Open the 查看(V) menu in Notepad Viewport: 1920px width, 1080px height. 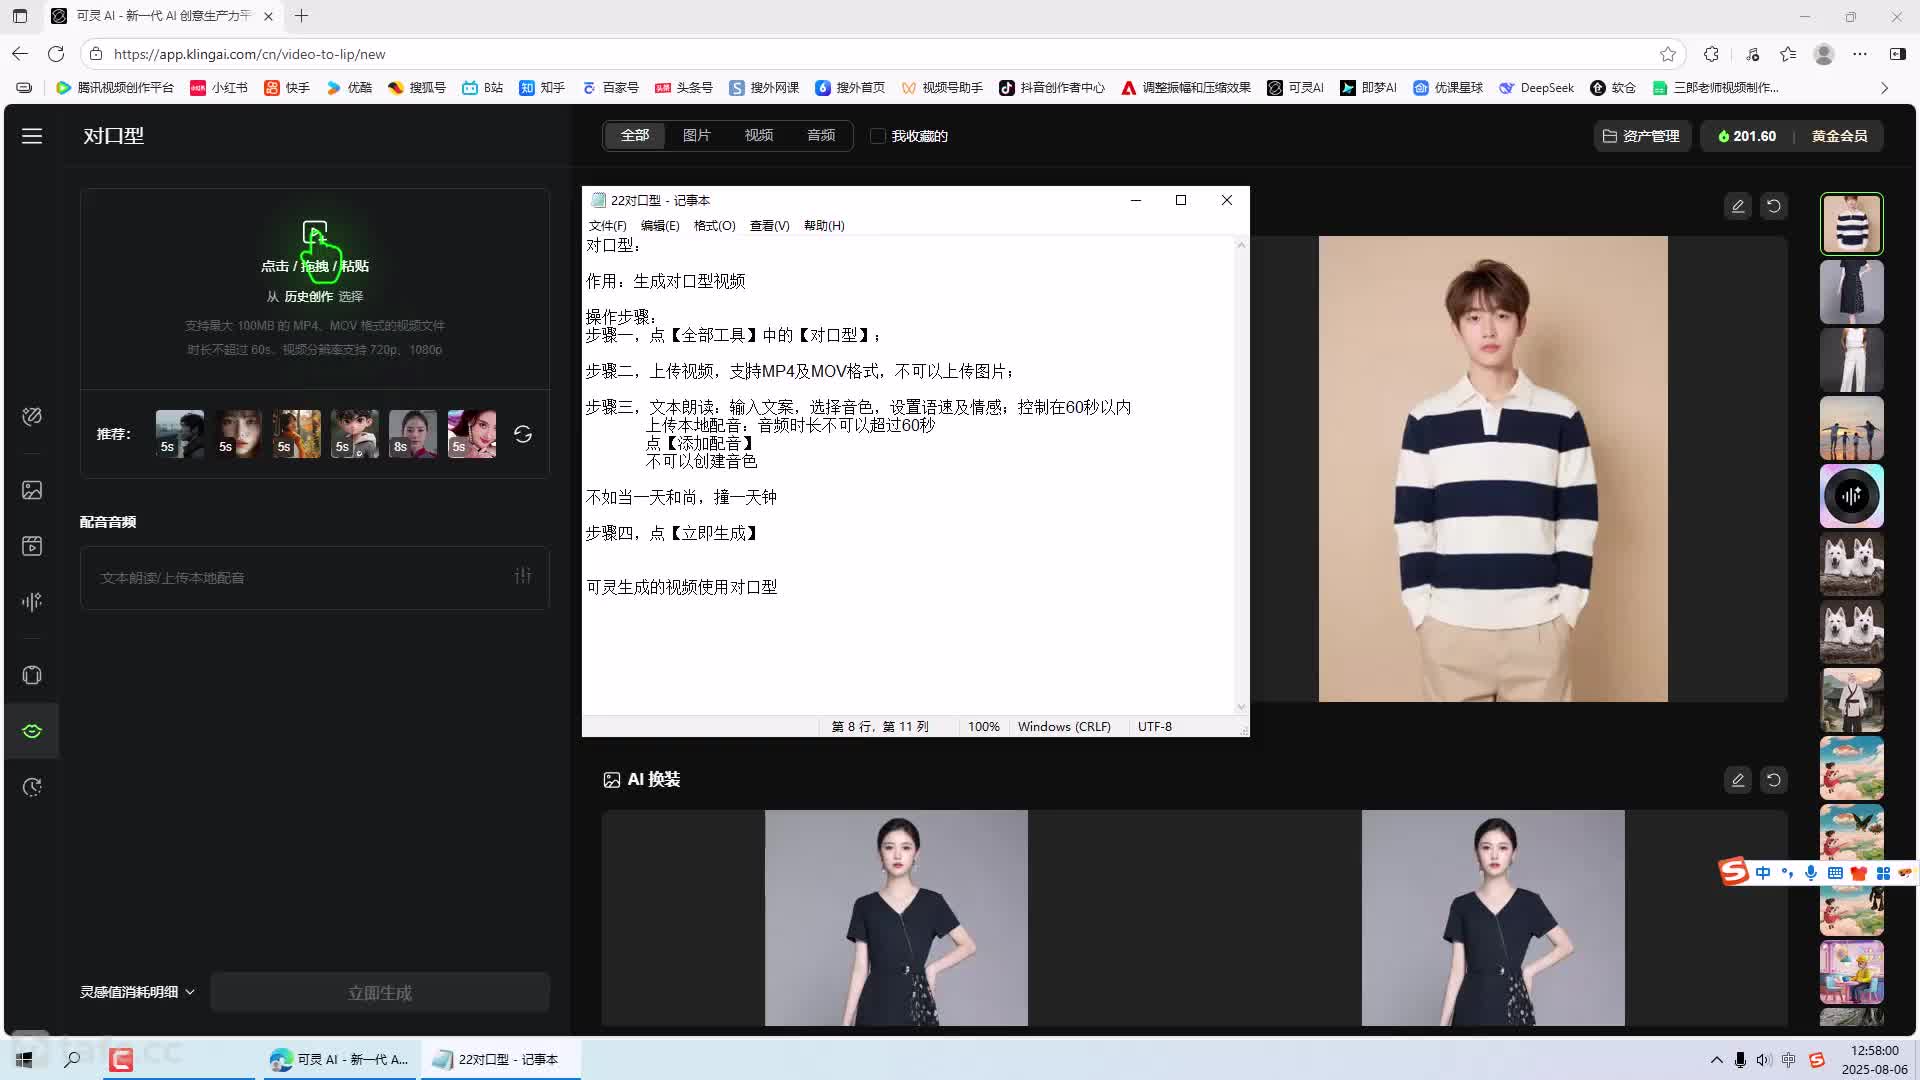(x=769, y=226)
